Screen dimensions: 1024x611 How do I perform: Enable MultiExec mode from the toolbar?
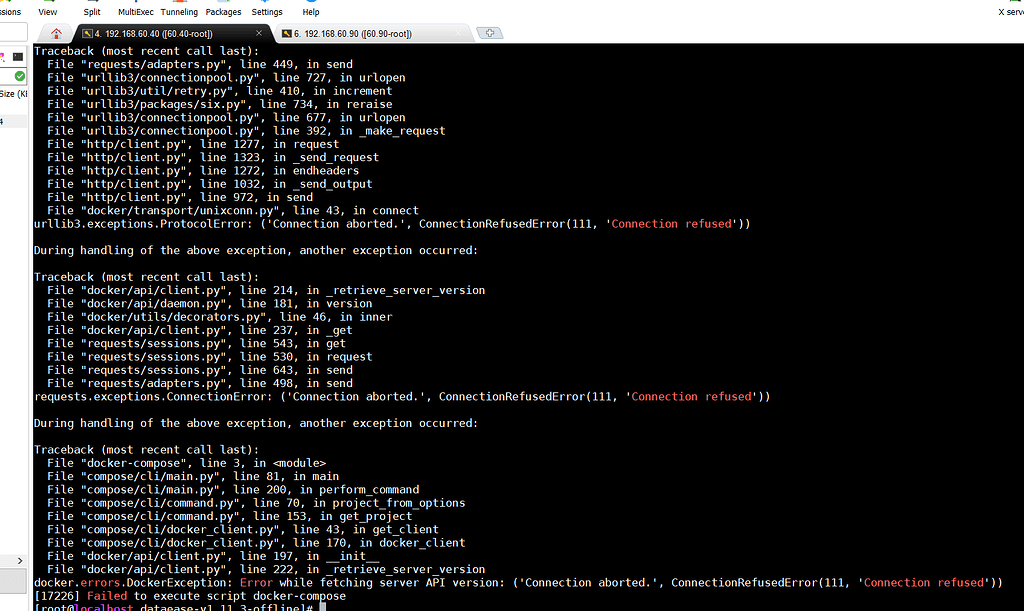(x=136, y=12)
